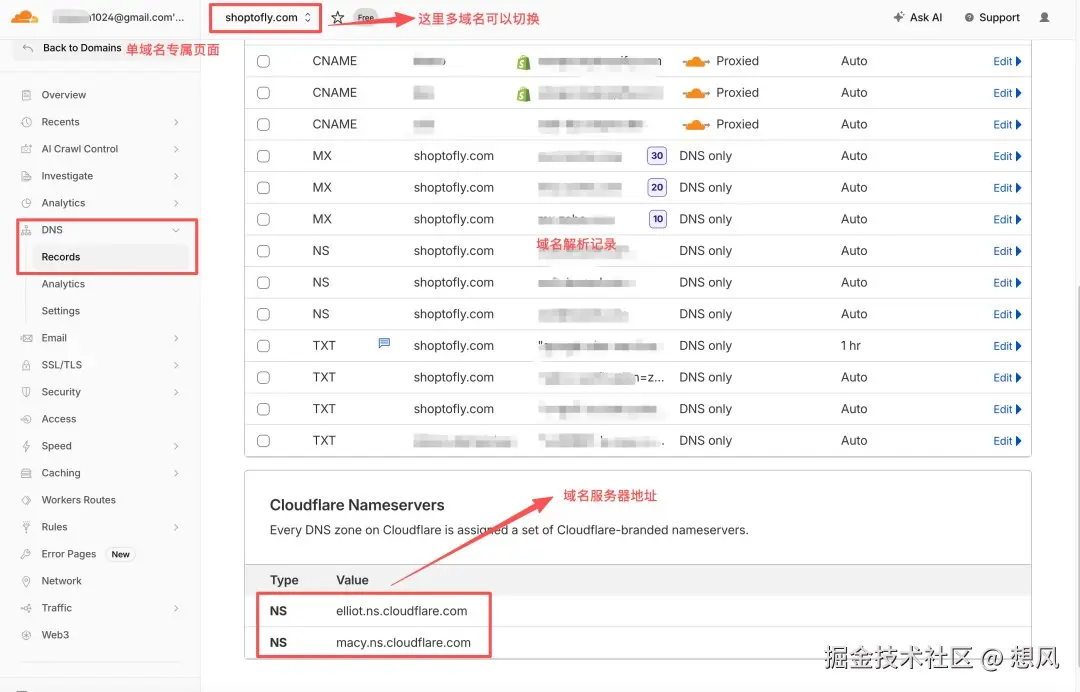This screenshot has width=1080, height=692.
Task: Expand the AI Crawl Control section
Action: click(x=176, y=149)
